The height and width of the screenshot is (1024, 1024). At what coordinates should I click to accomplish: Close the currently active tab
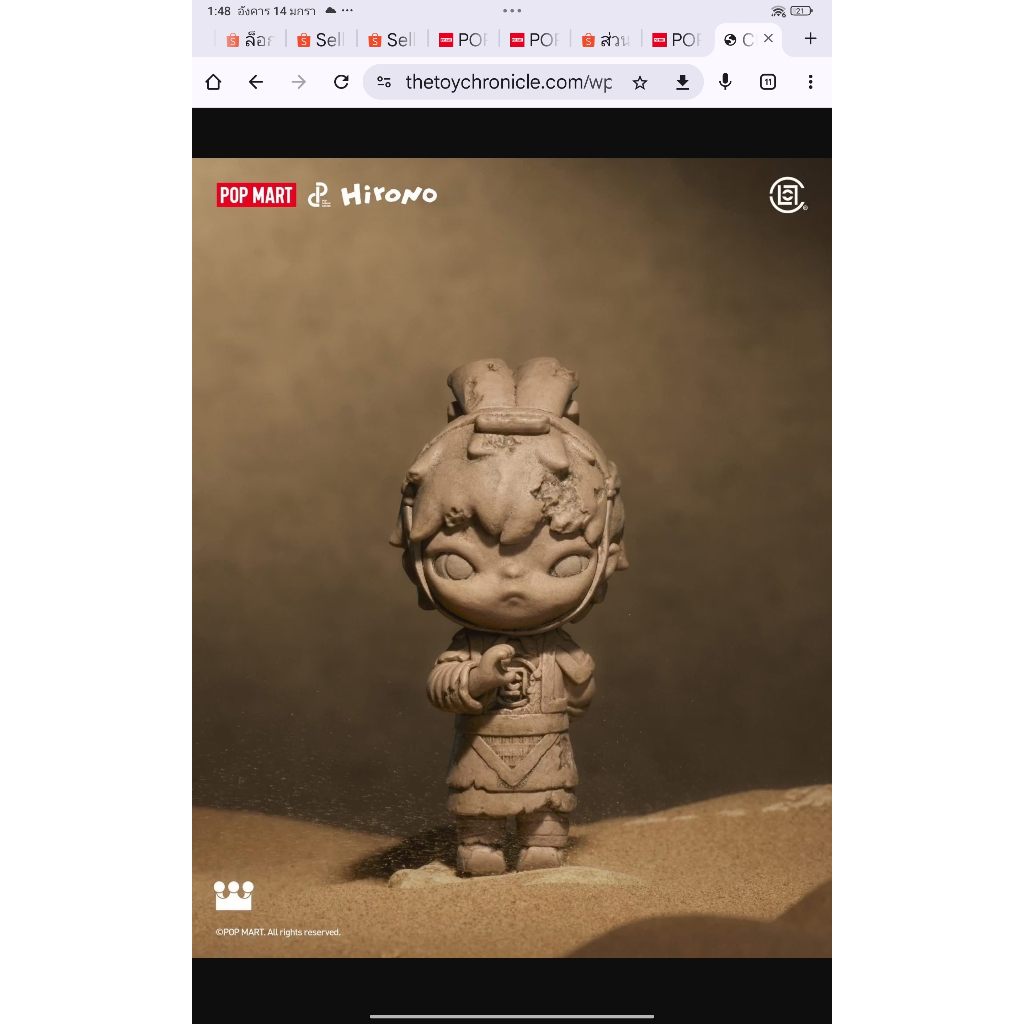click(769, 39)
